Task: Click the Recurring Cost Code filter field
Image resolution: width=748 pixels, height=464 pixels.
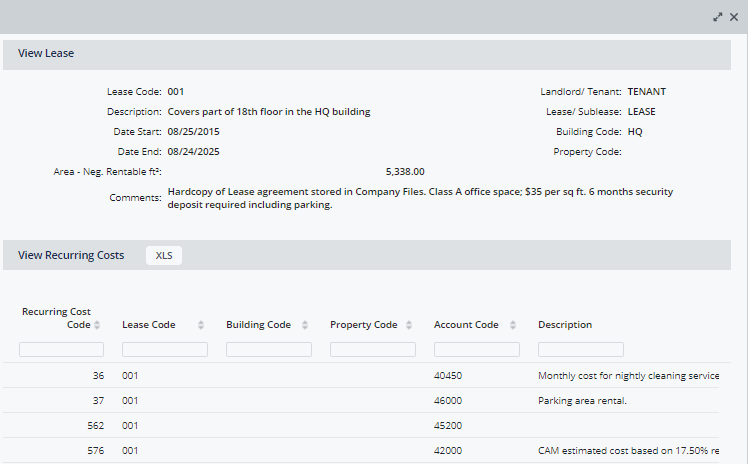Action: (61, 350)
